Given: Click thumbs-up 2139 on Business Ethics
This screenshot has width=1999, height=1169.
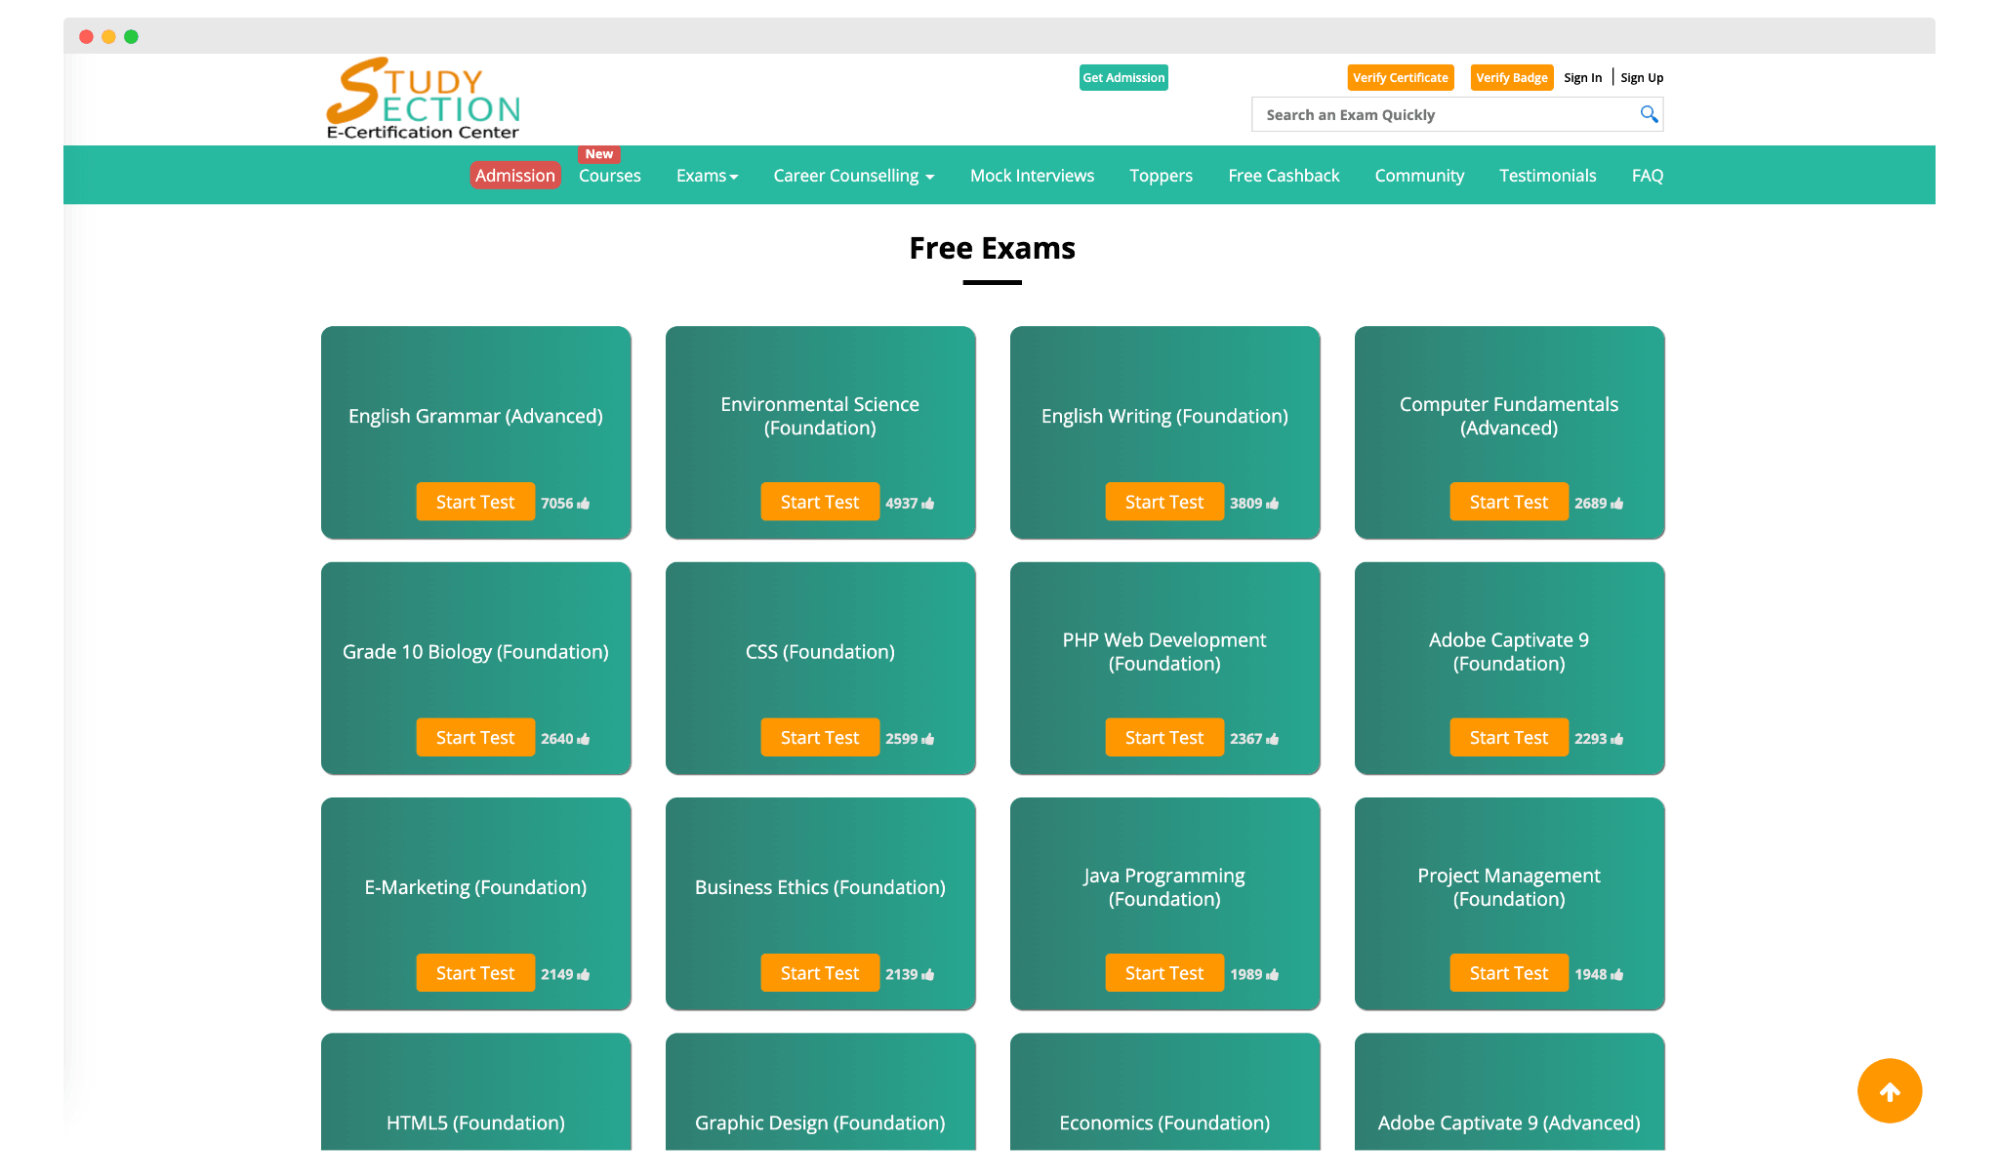Looking at the screenshot, I should (x=928, y=974).
